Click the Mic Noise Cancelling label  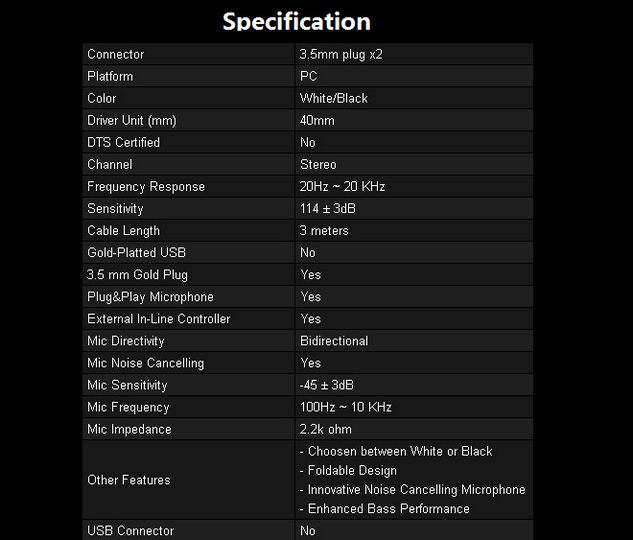coord(146,363)
